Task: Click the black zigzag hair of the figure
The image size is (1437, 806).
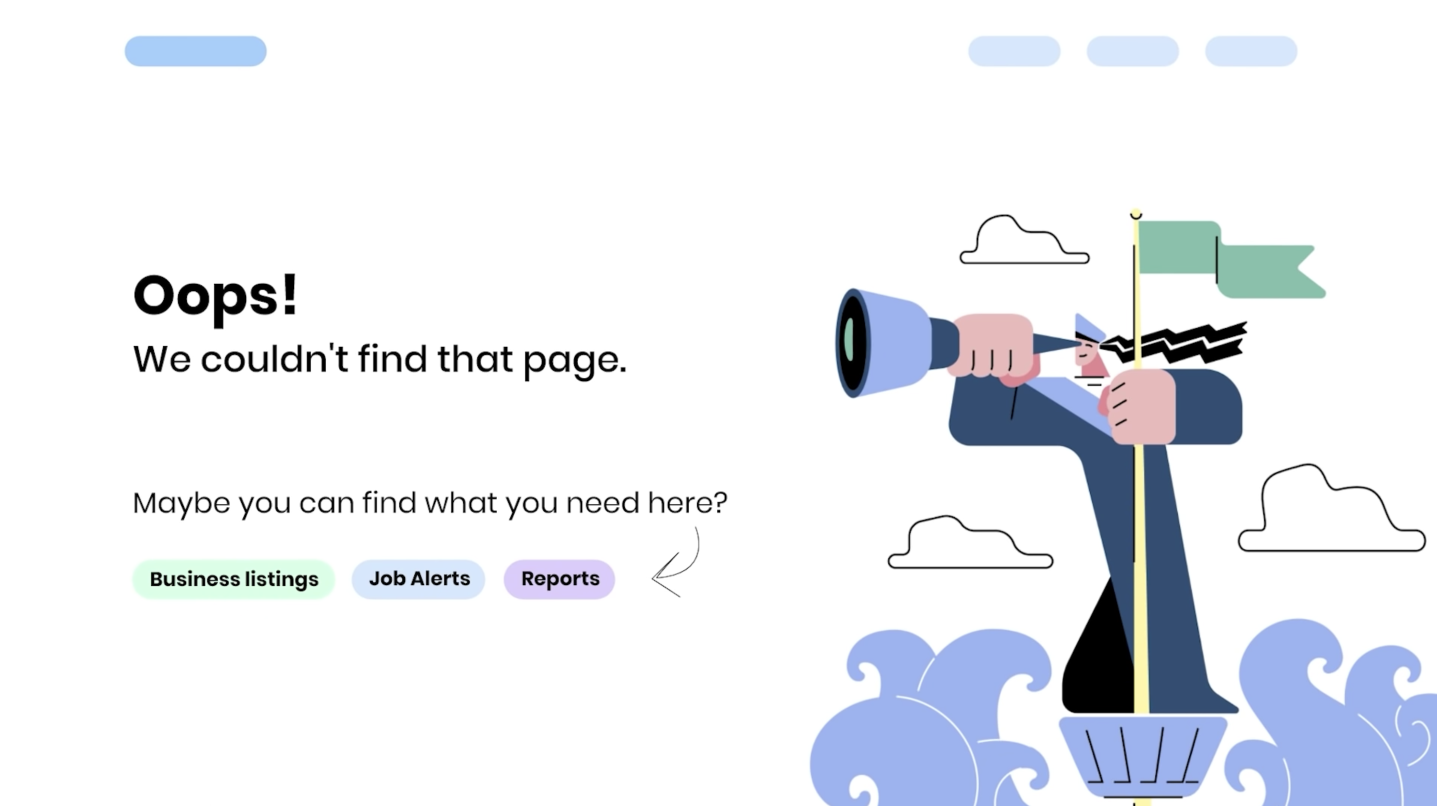Action: coord(1175,343)
